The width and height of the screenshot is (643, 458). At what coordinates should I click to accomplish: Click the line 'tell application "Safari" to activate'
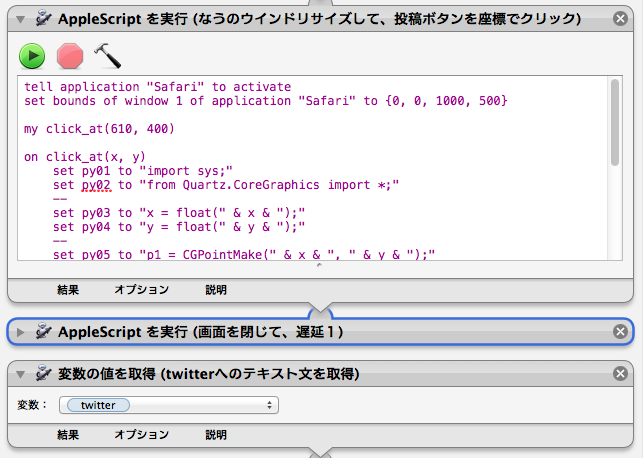157,87
